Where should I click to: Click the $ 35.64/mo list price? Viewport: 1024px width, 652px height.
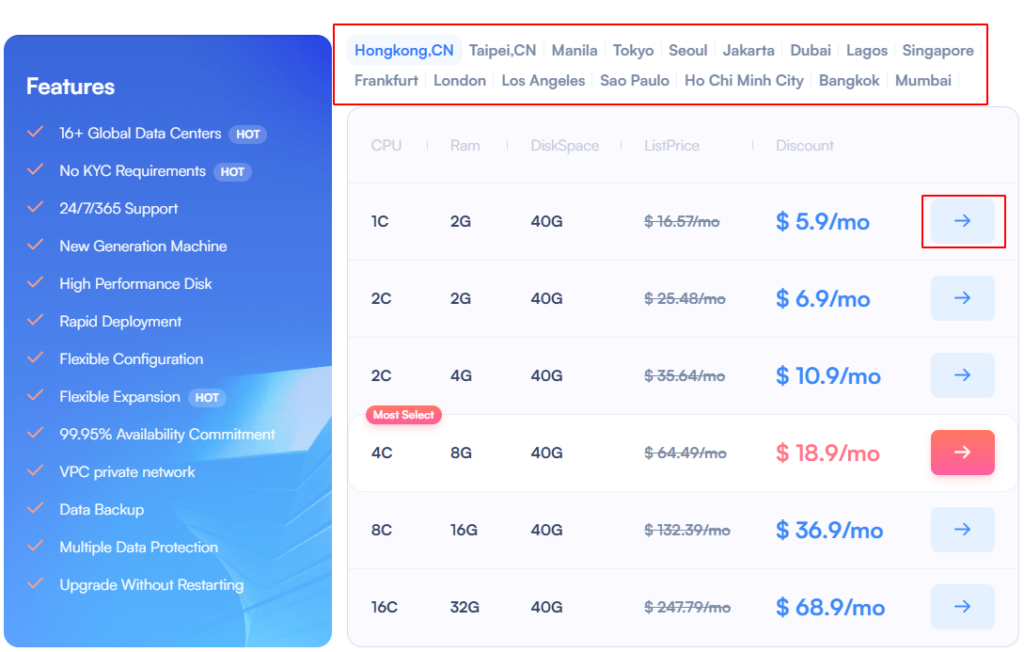click(684, 376)
